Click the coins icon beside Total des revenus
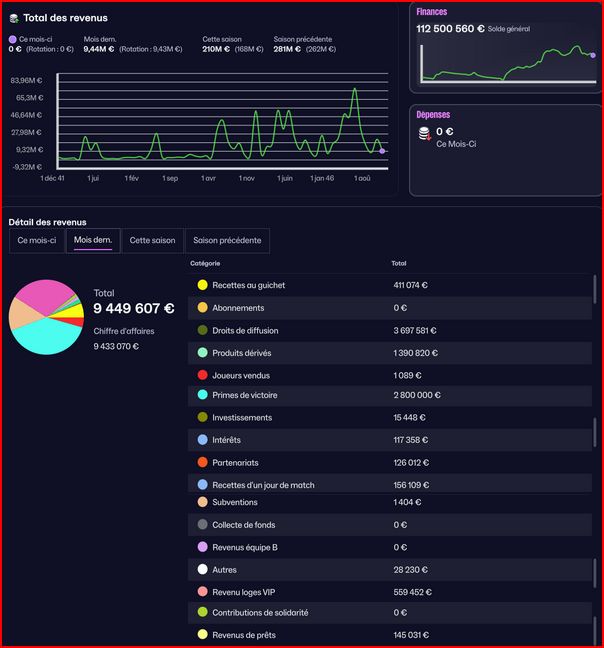604x648 pixels. click(x=14, y=18)
